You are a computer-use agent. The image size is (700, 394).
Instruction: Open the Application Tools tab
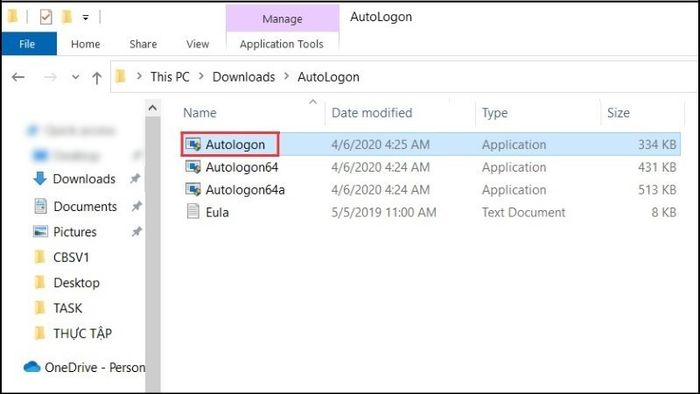click(x=282, y=44)
